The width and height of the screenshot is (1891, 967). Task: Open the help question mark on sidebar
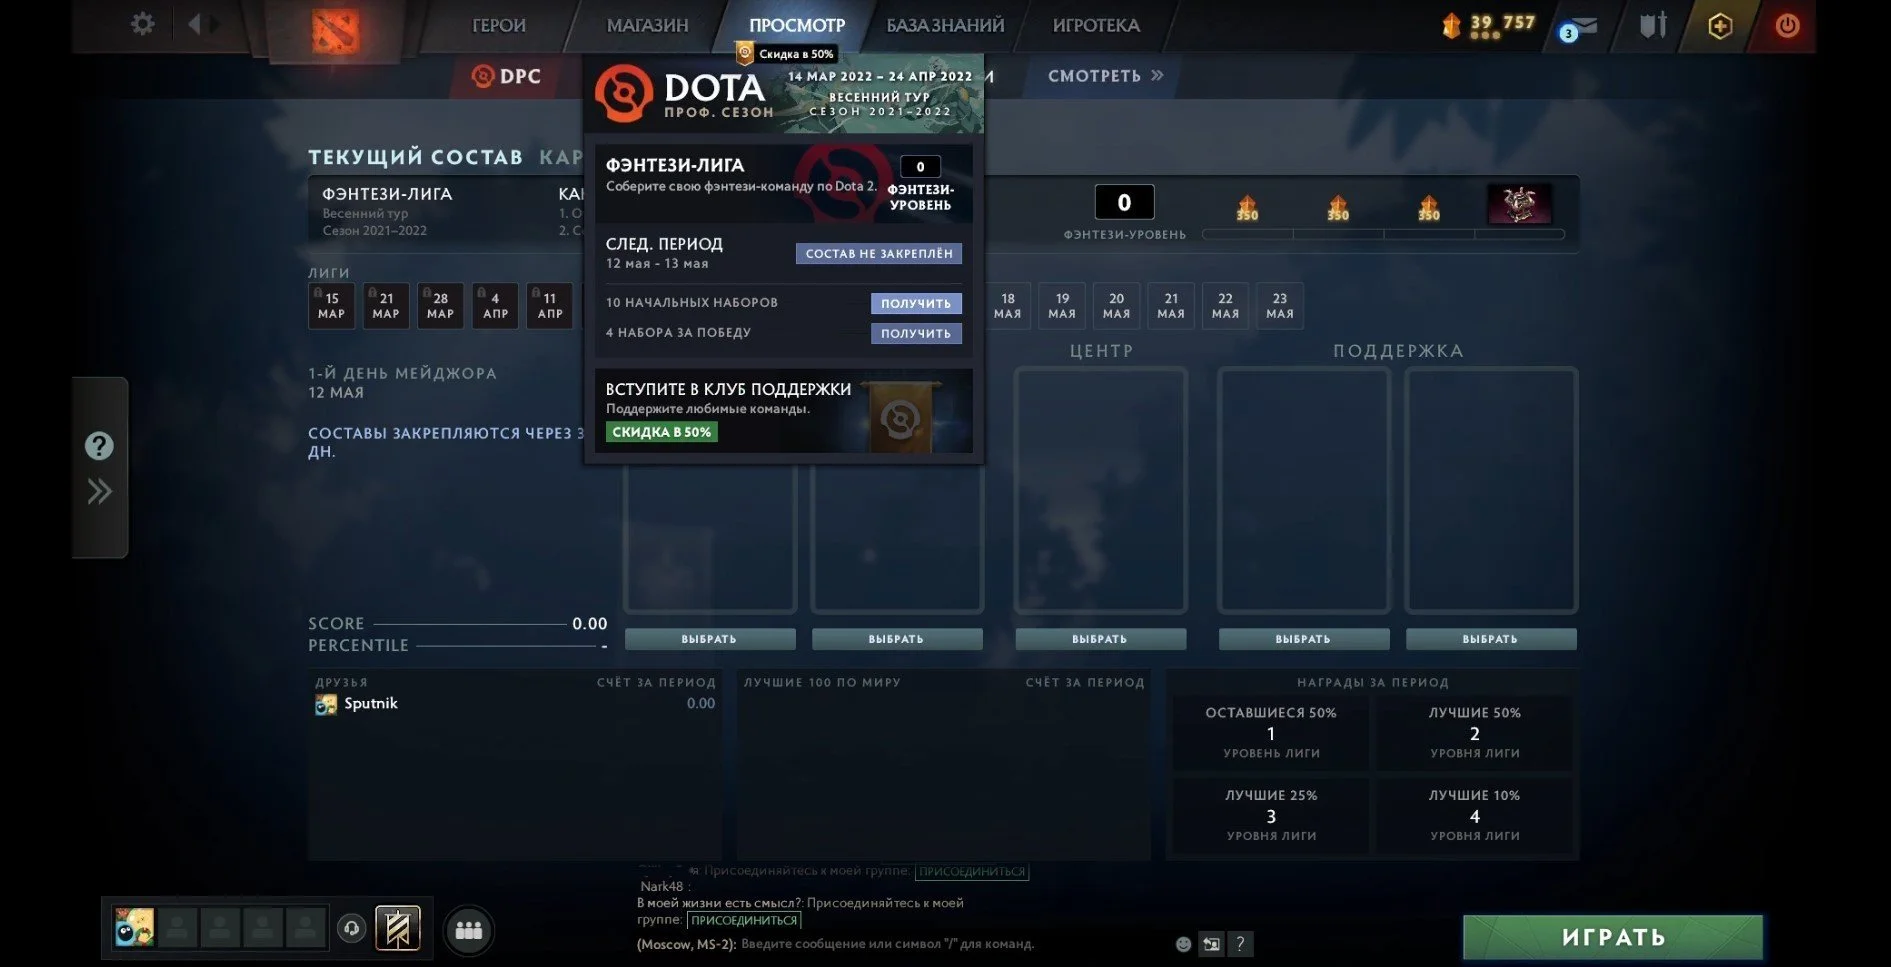click(99, 446)
